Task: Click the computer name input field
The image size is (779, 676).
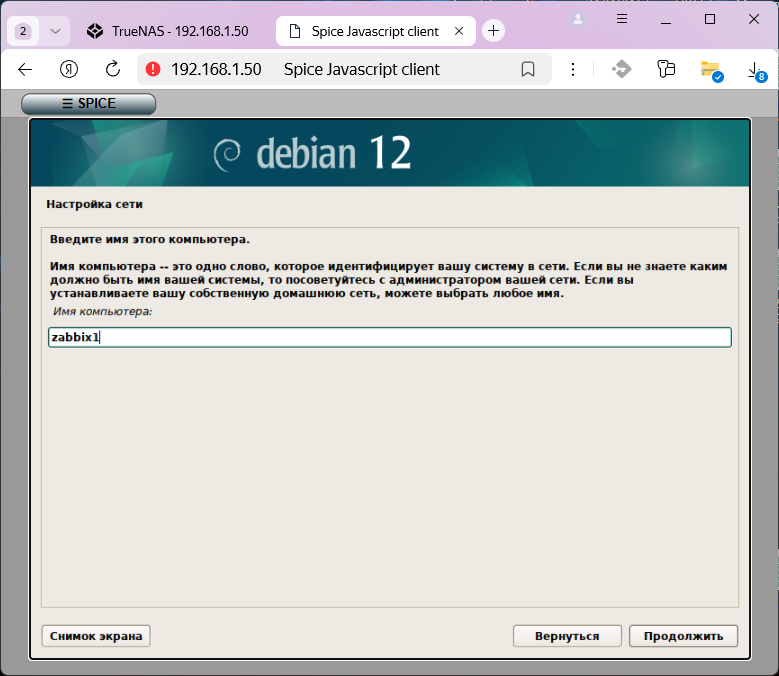Action: point(390,337)
